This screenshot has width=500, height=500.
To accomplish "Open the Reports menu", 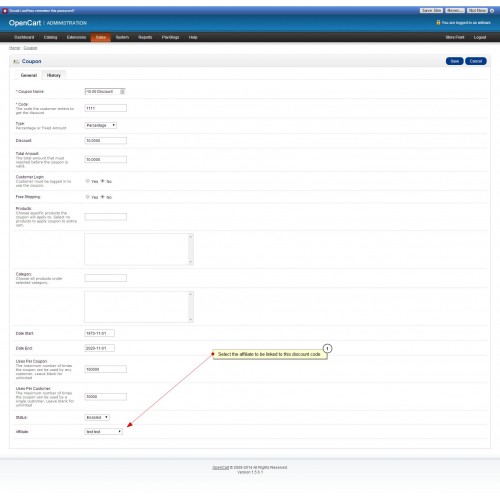I will pos(145,37).
